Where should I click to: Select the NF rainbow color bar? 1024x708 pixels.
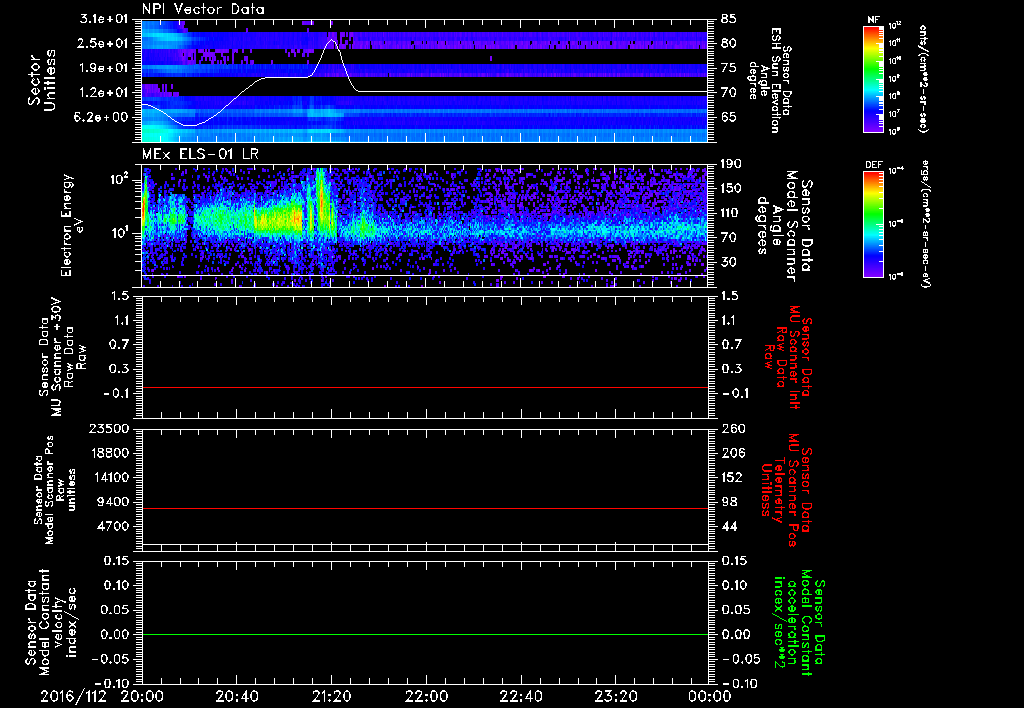[x=873, y=78]
